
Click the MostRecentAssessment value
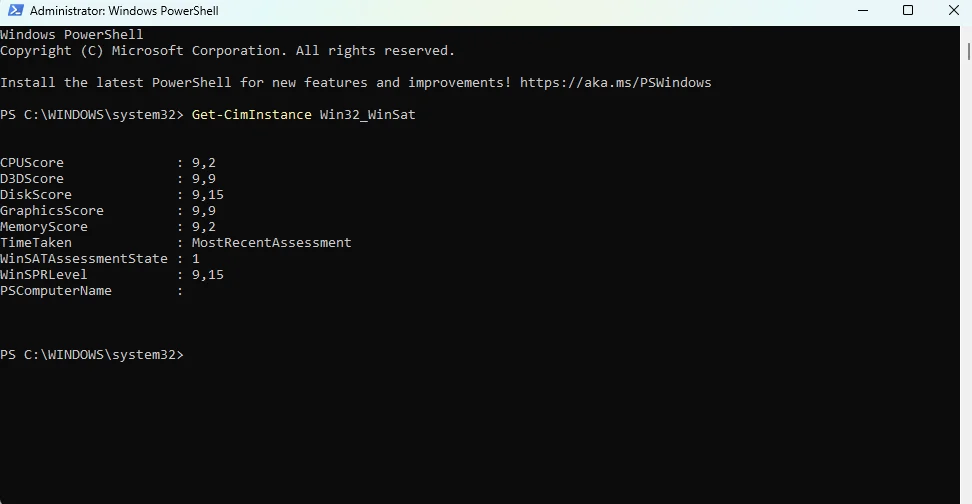(271, 243)
